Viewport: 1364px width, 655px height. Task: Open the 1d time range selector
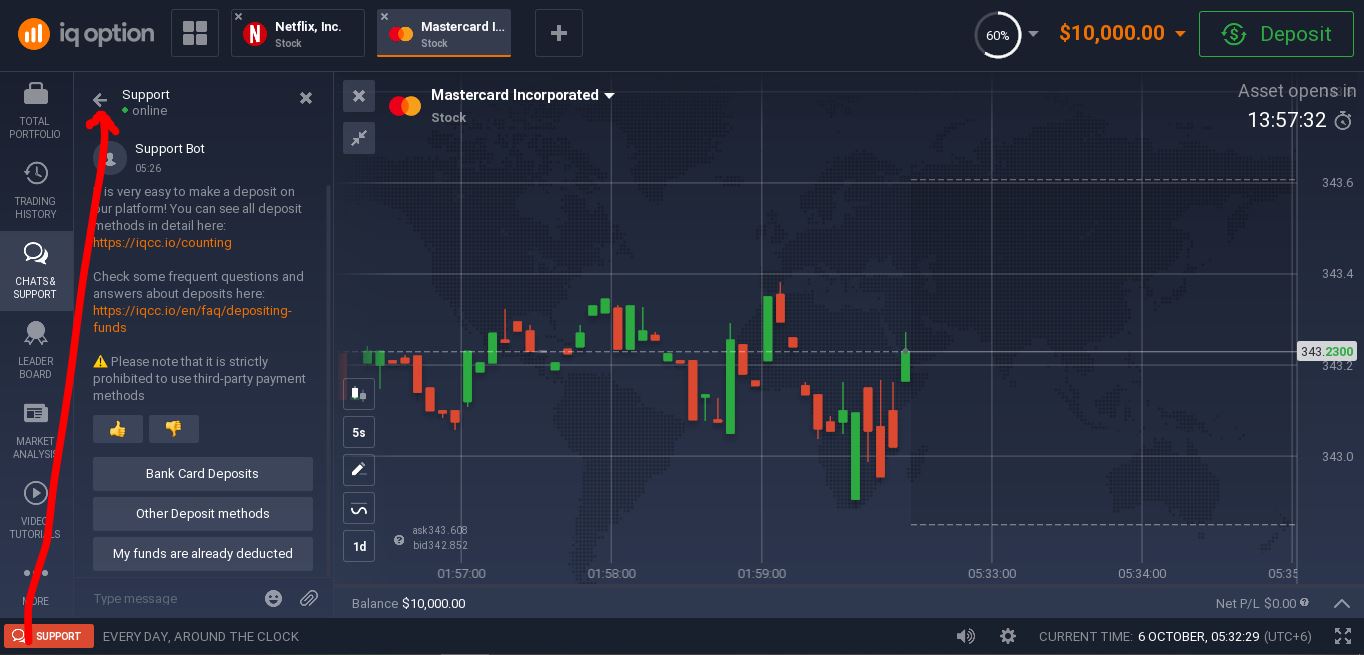pyautogui.click(x=359, y=547)
